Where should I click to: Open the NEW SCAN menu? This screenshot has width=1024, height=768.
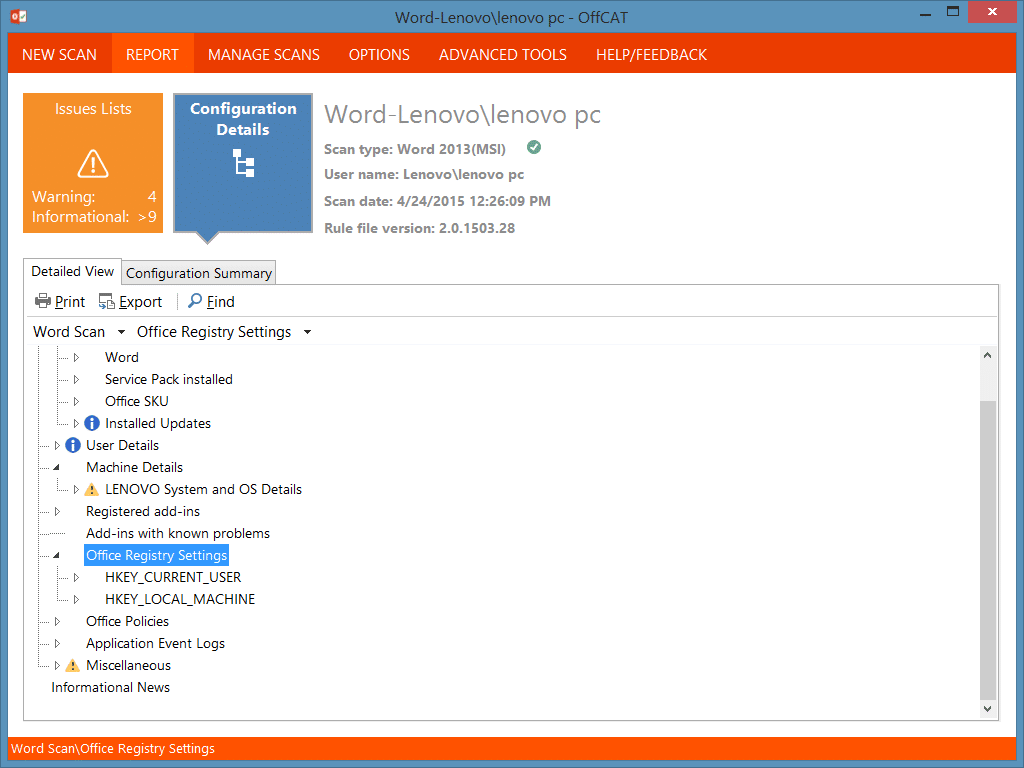coord(59,55)
